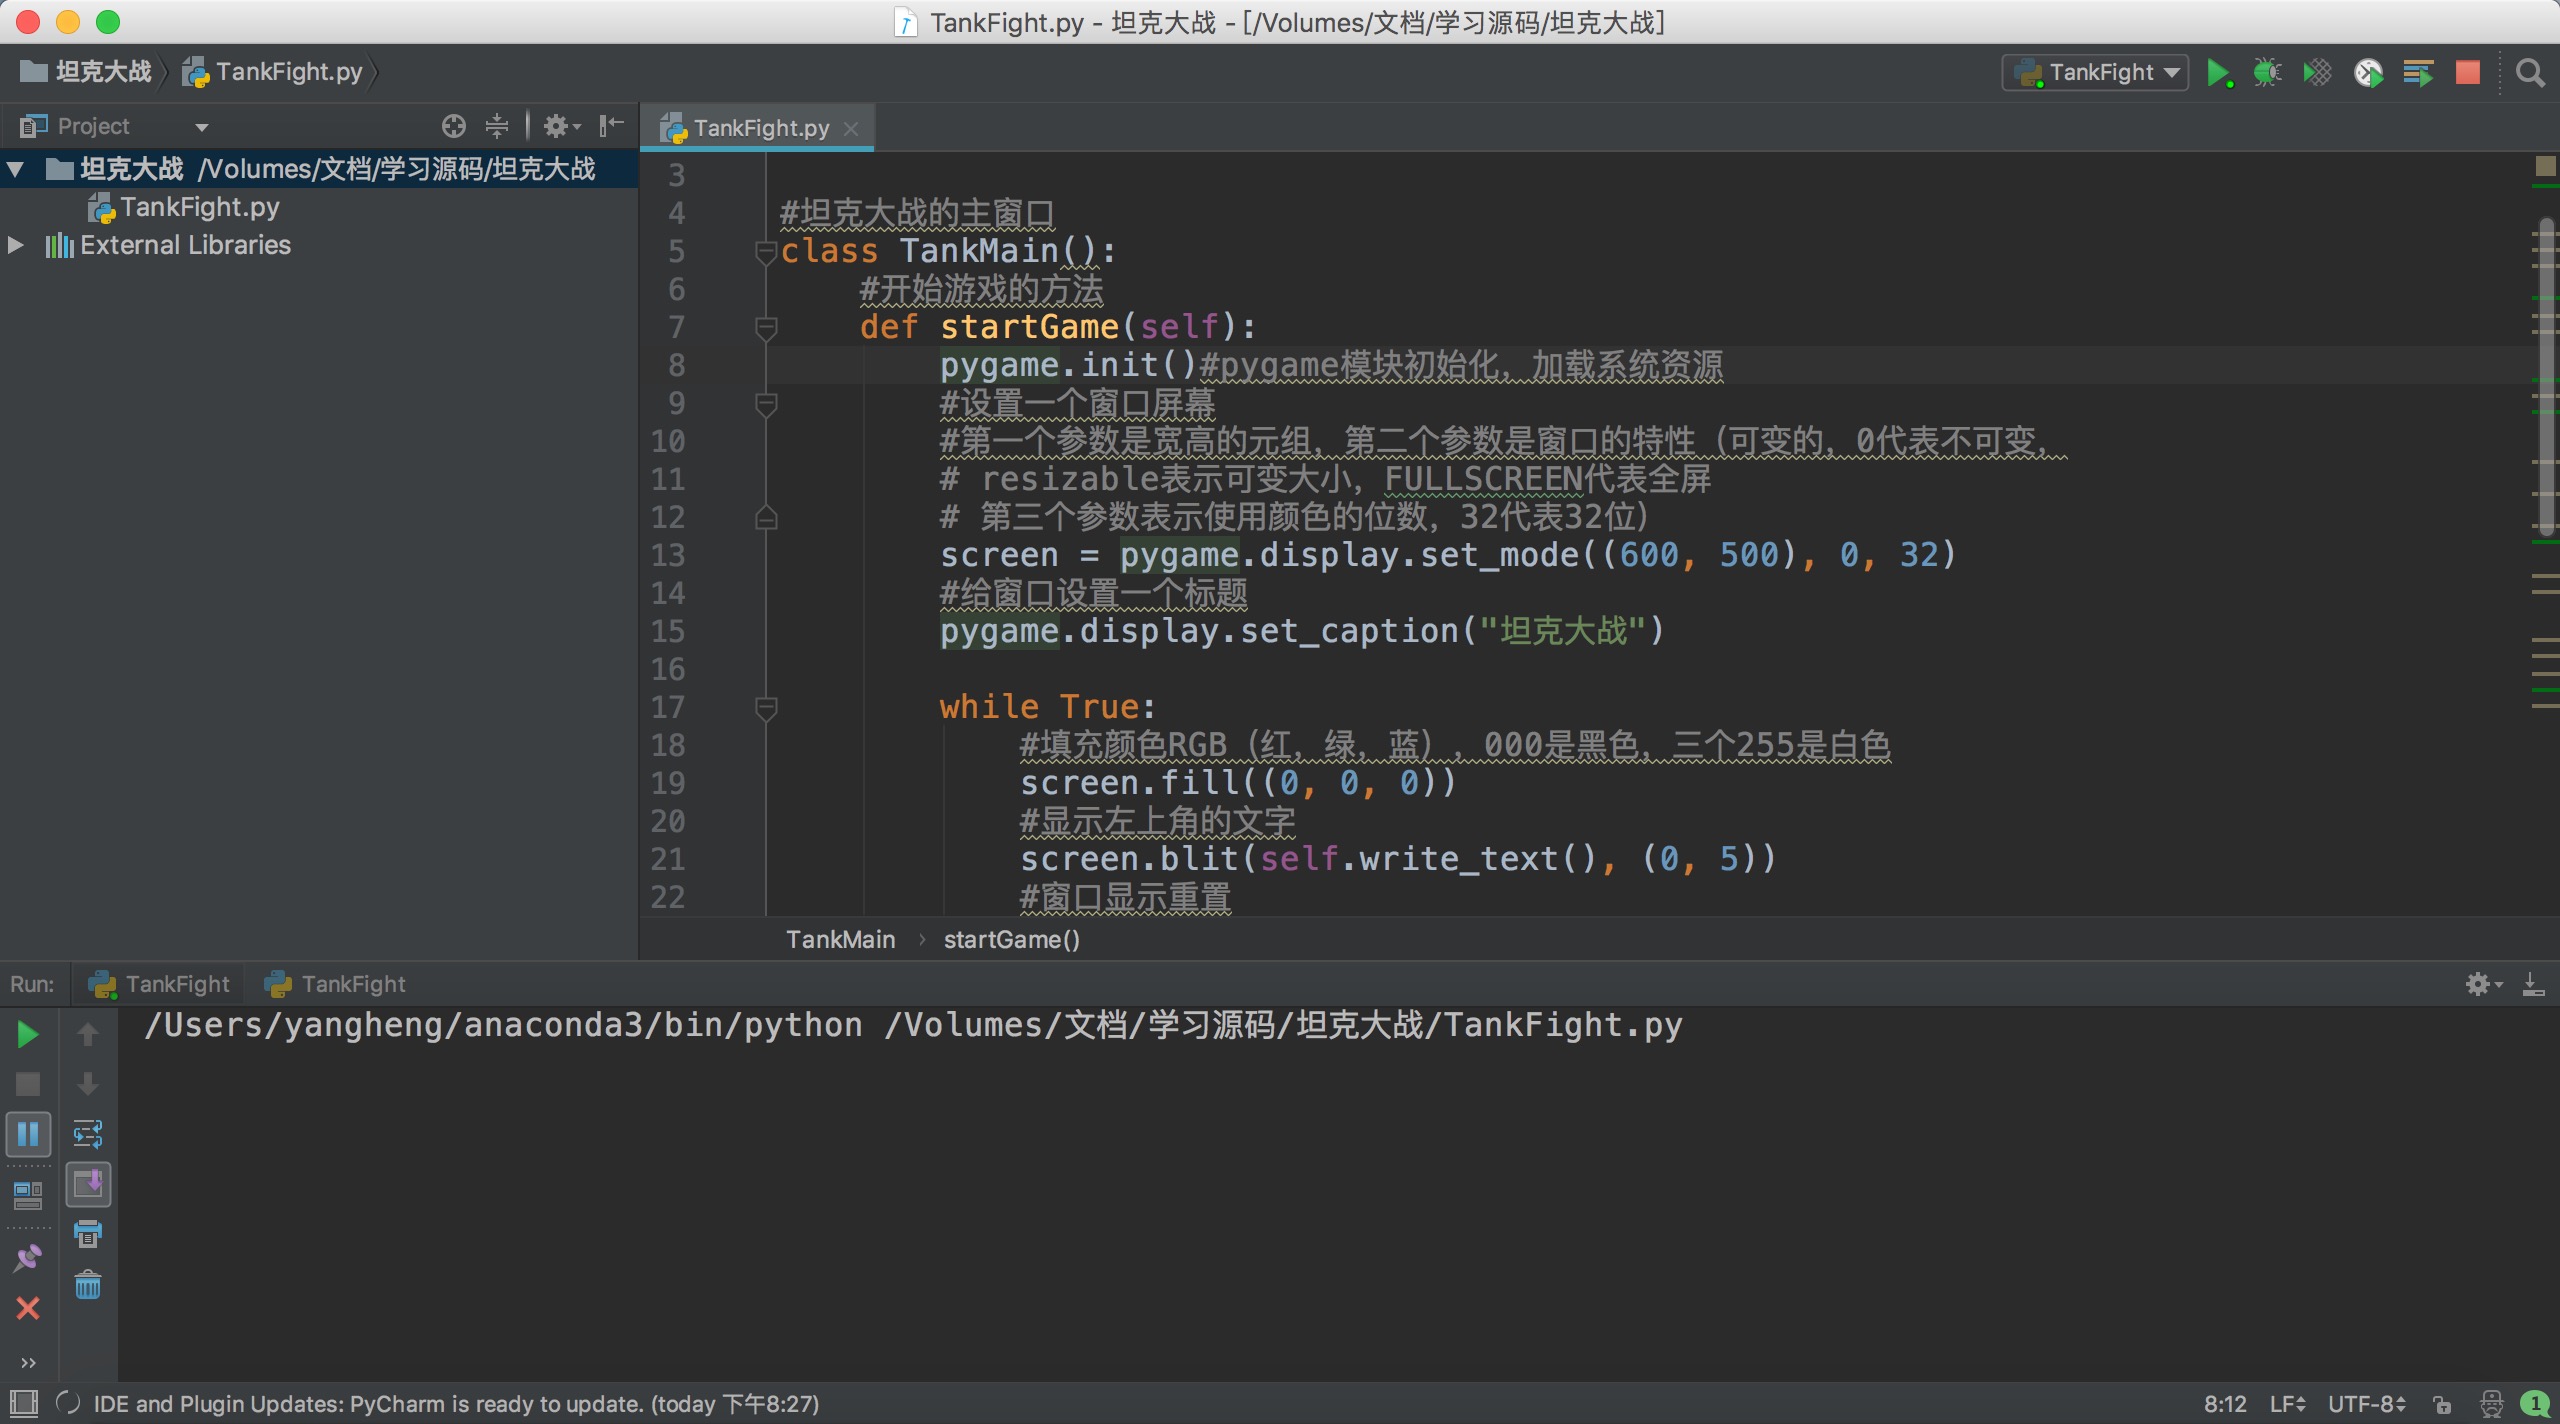Screen dimensions: 2560x1424
Task: Stop the running process with the red square
Action: pos(2468,73)
